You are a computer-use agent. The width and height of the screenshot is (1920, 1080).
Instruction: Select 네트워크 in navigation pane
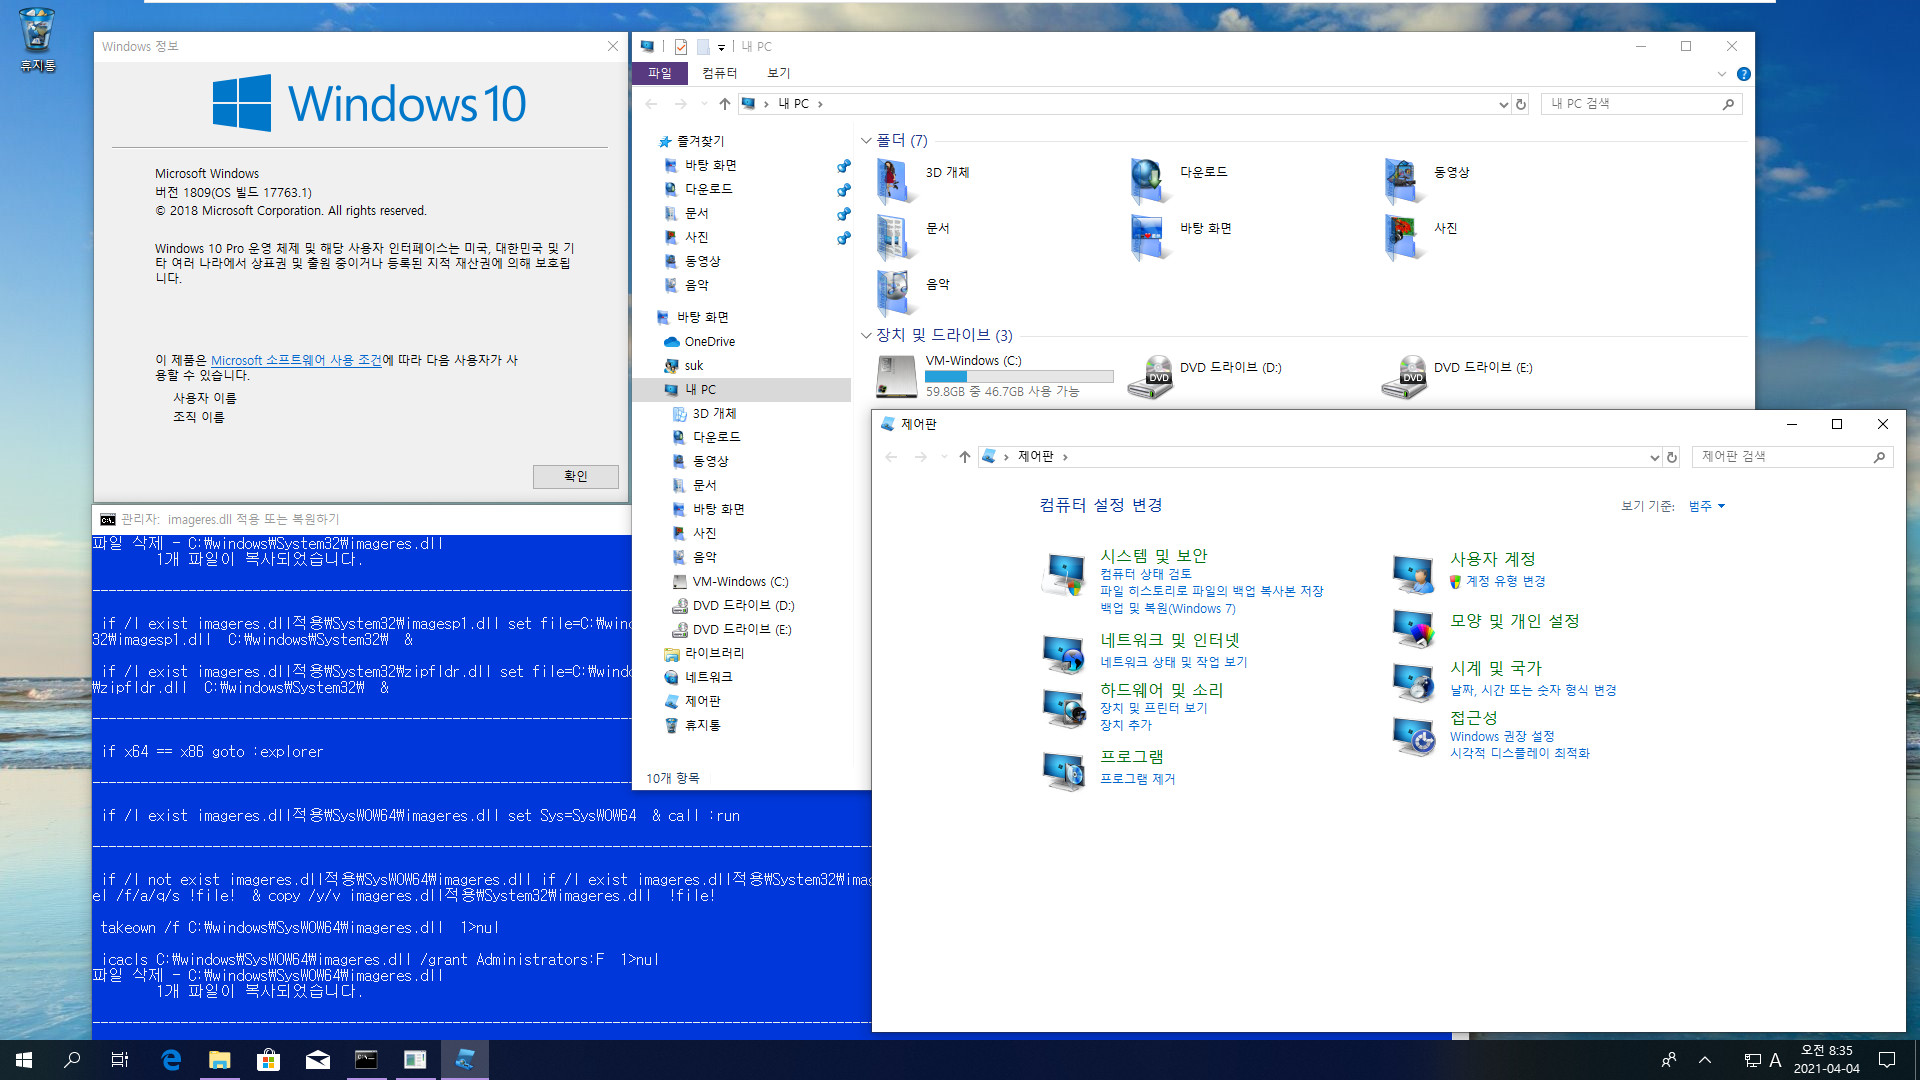click(x=708, y=677)
